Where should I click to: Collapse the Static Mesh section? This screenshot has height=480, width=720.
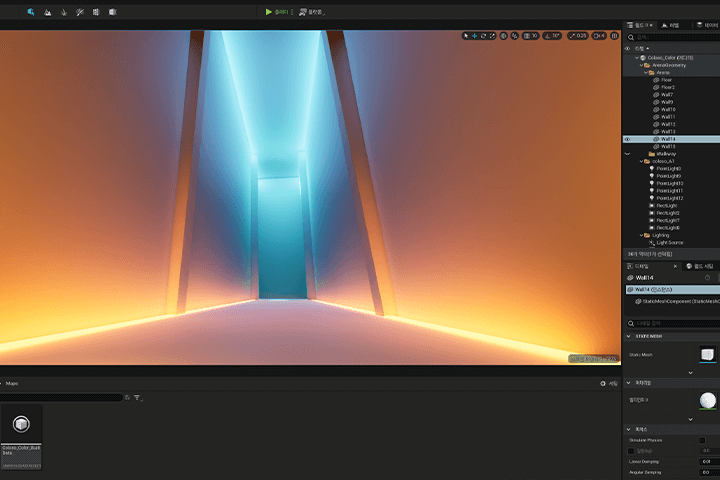(629, 336)
